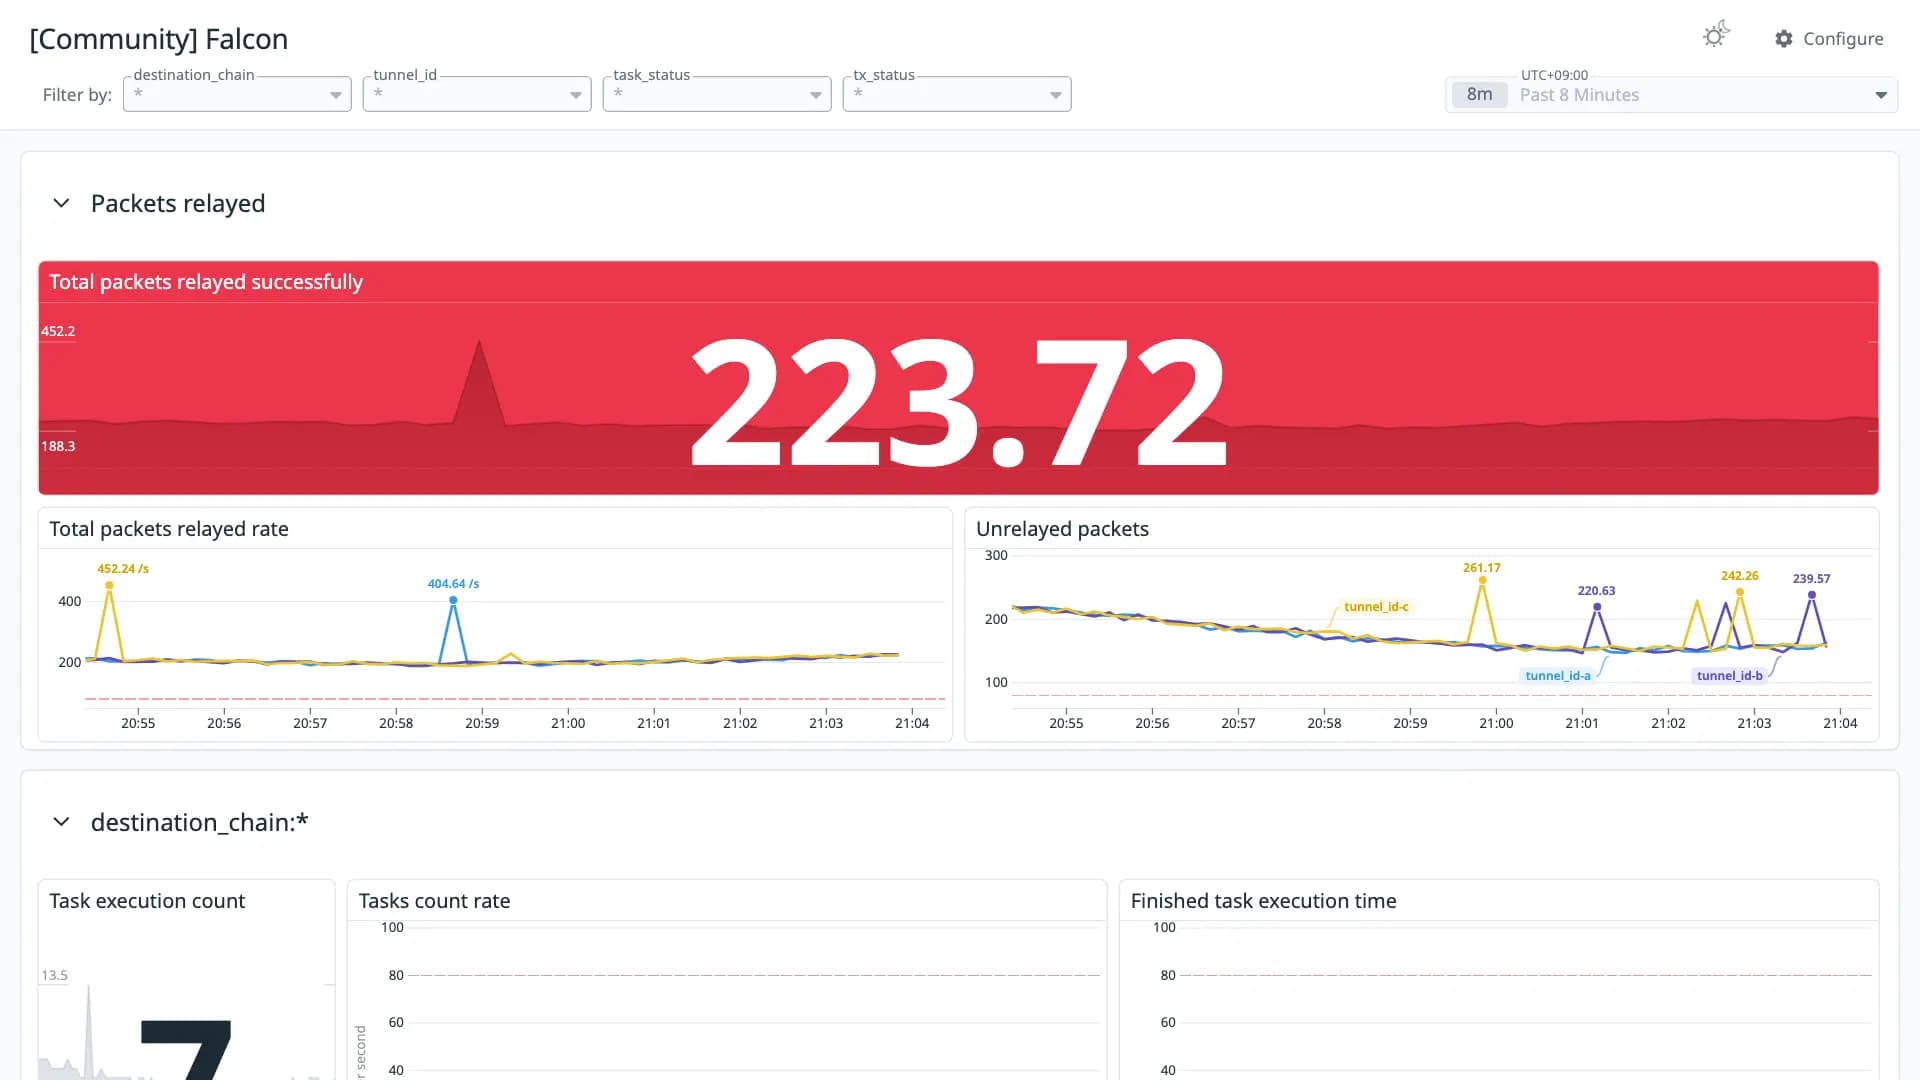Viewport: 1920px width, 1080px height.
Task: Click the Tasks count rate title
Action: pos(434,901)
